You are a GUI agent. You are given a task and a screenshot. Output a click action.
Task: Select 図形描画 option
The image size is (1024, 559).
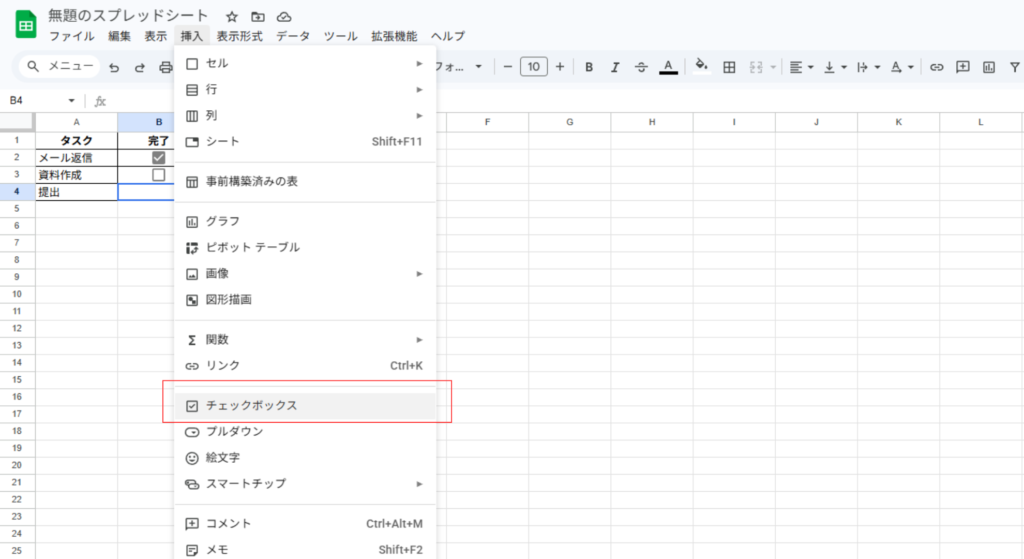[x=305, y=300]
